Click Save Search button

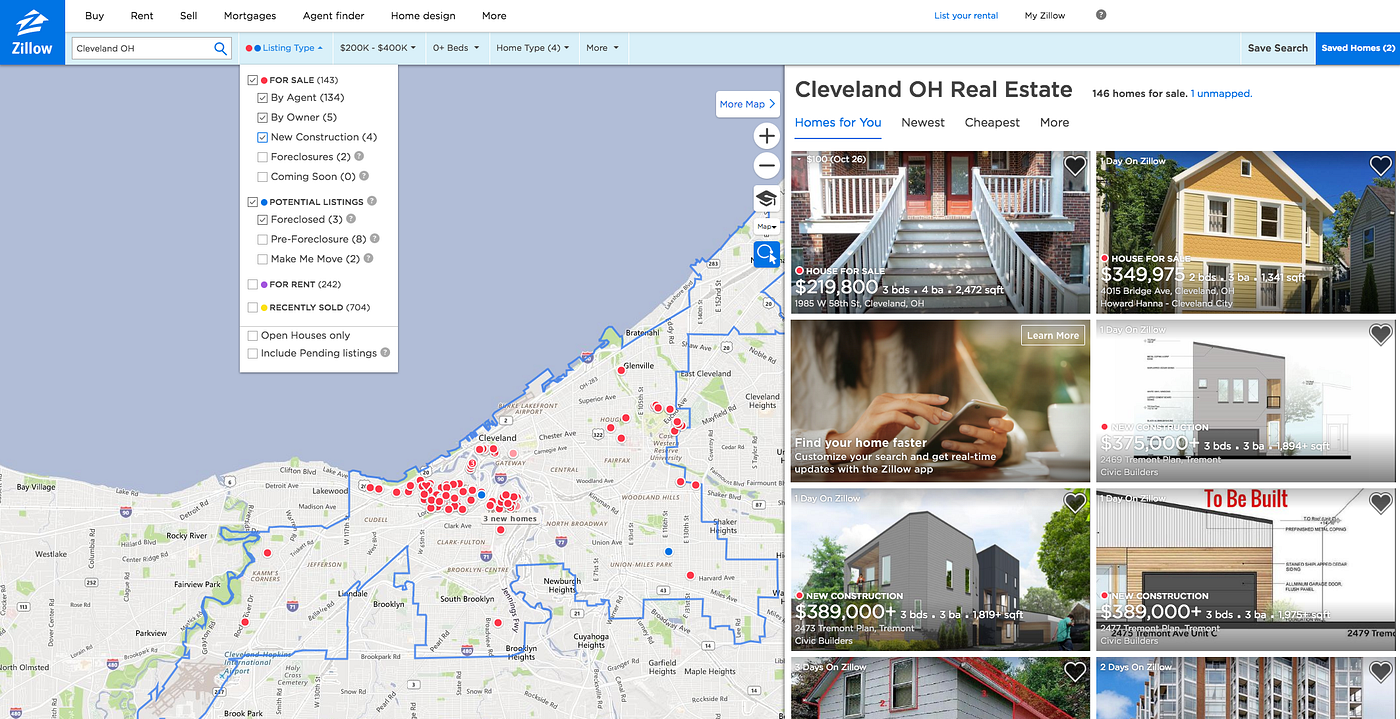click(1278, 48)
